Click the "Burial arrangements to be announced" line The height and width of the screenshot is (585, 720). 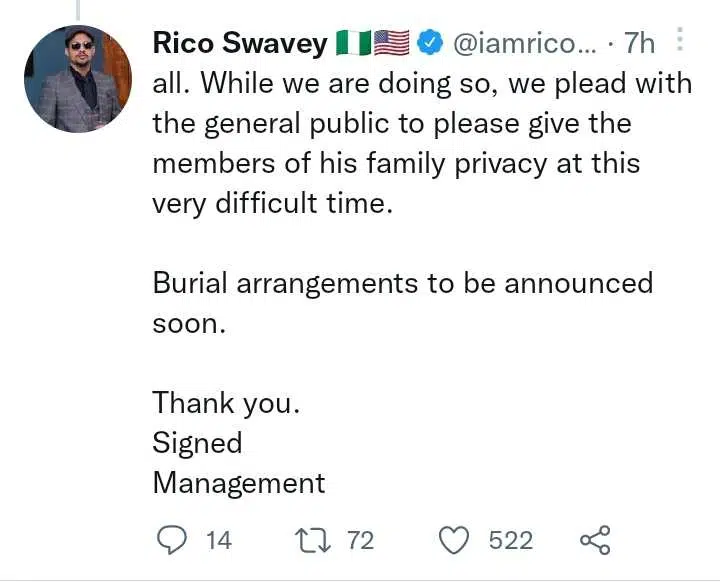pos(402,283)
